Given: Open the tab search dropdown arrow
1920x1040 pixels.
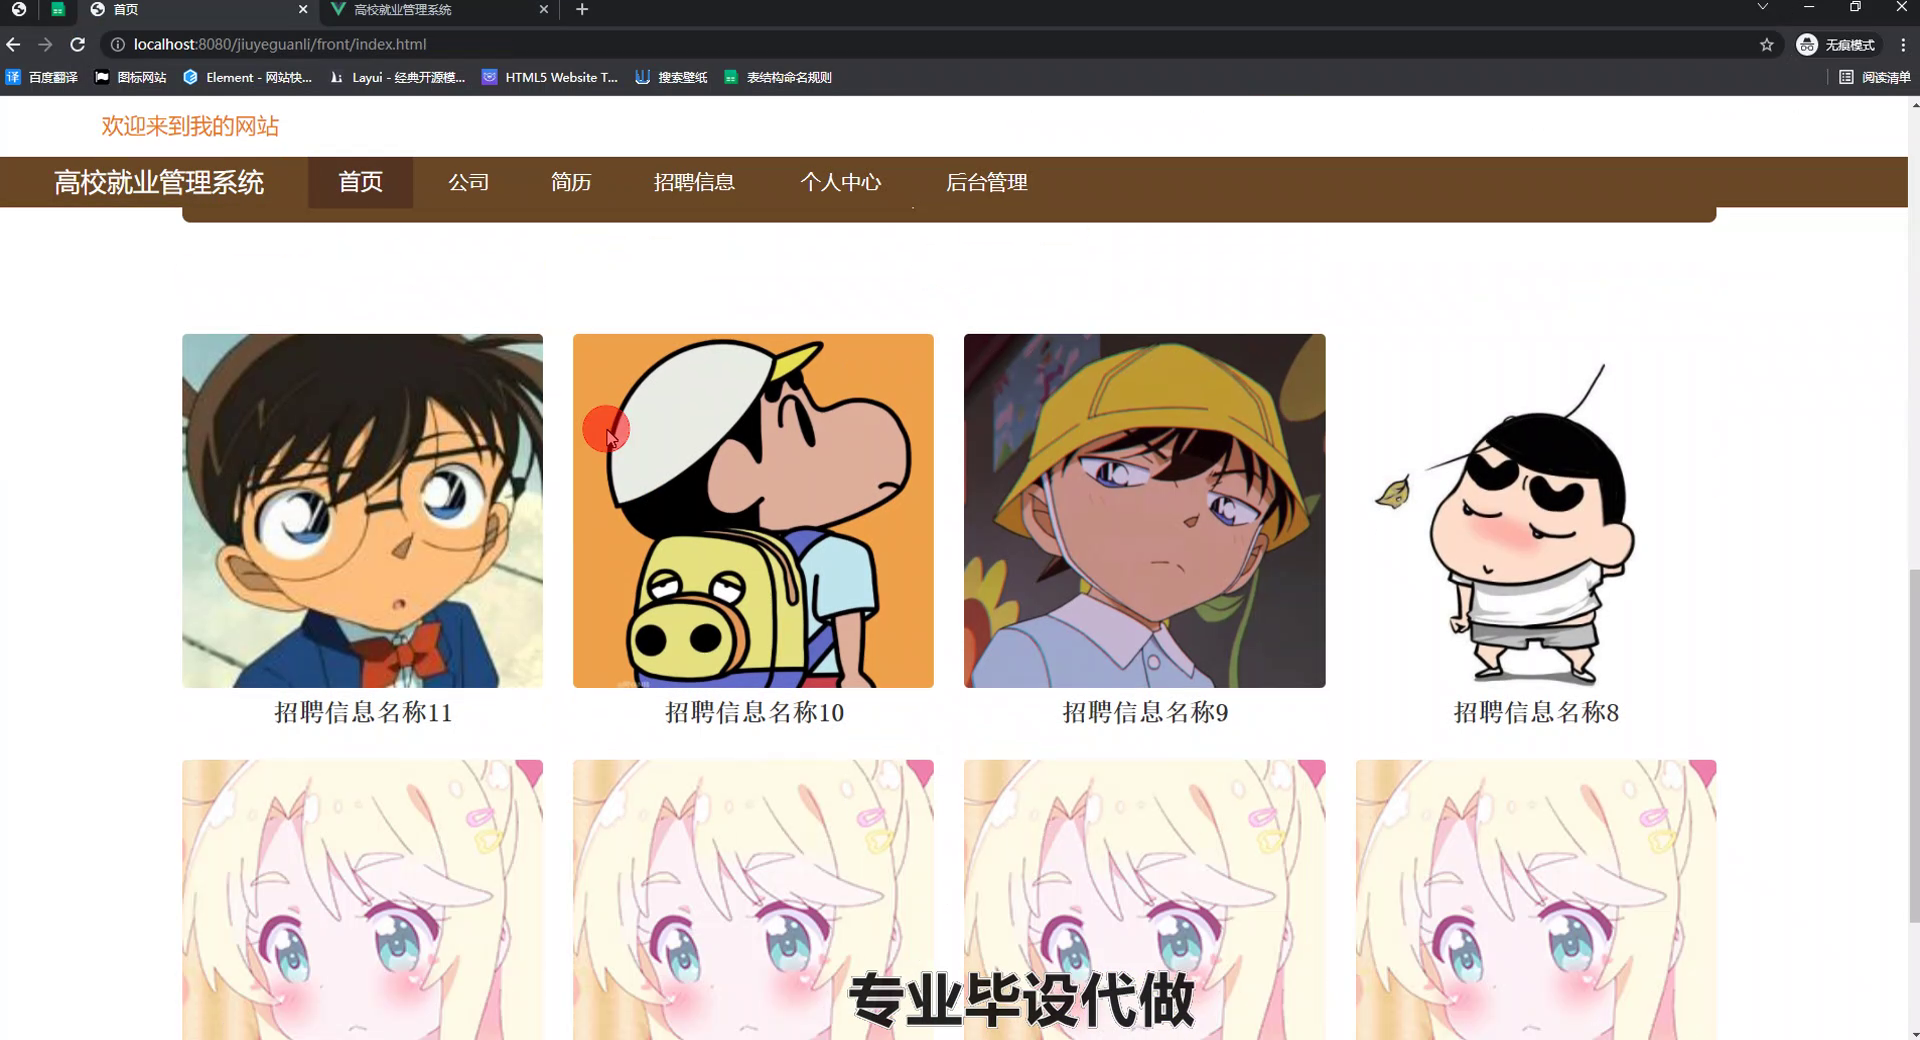Looking at the screenshot, I should (x=1763, y=7).
